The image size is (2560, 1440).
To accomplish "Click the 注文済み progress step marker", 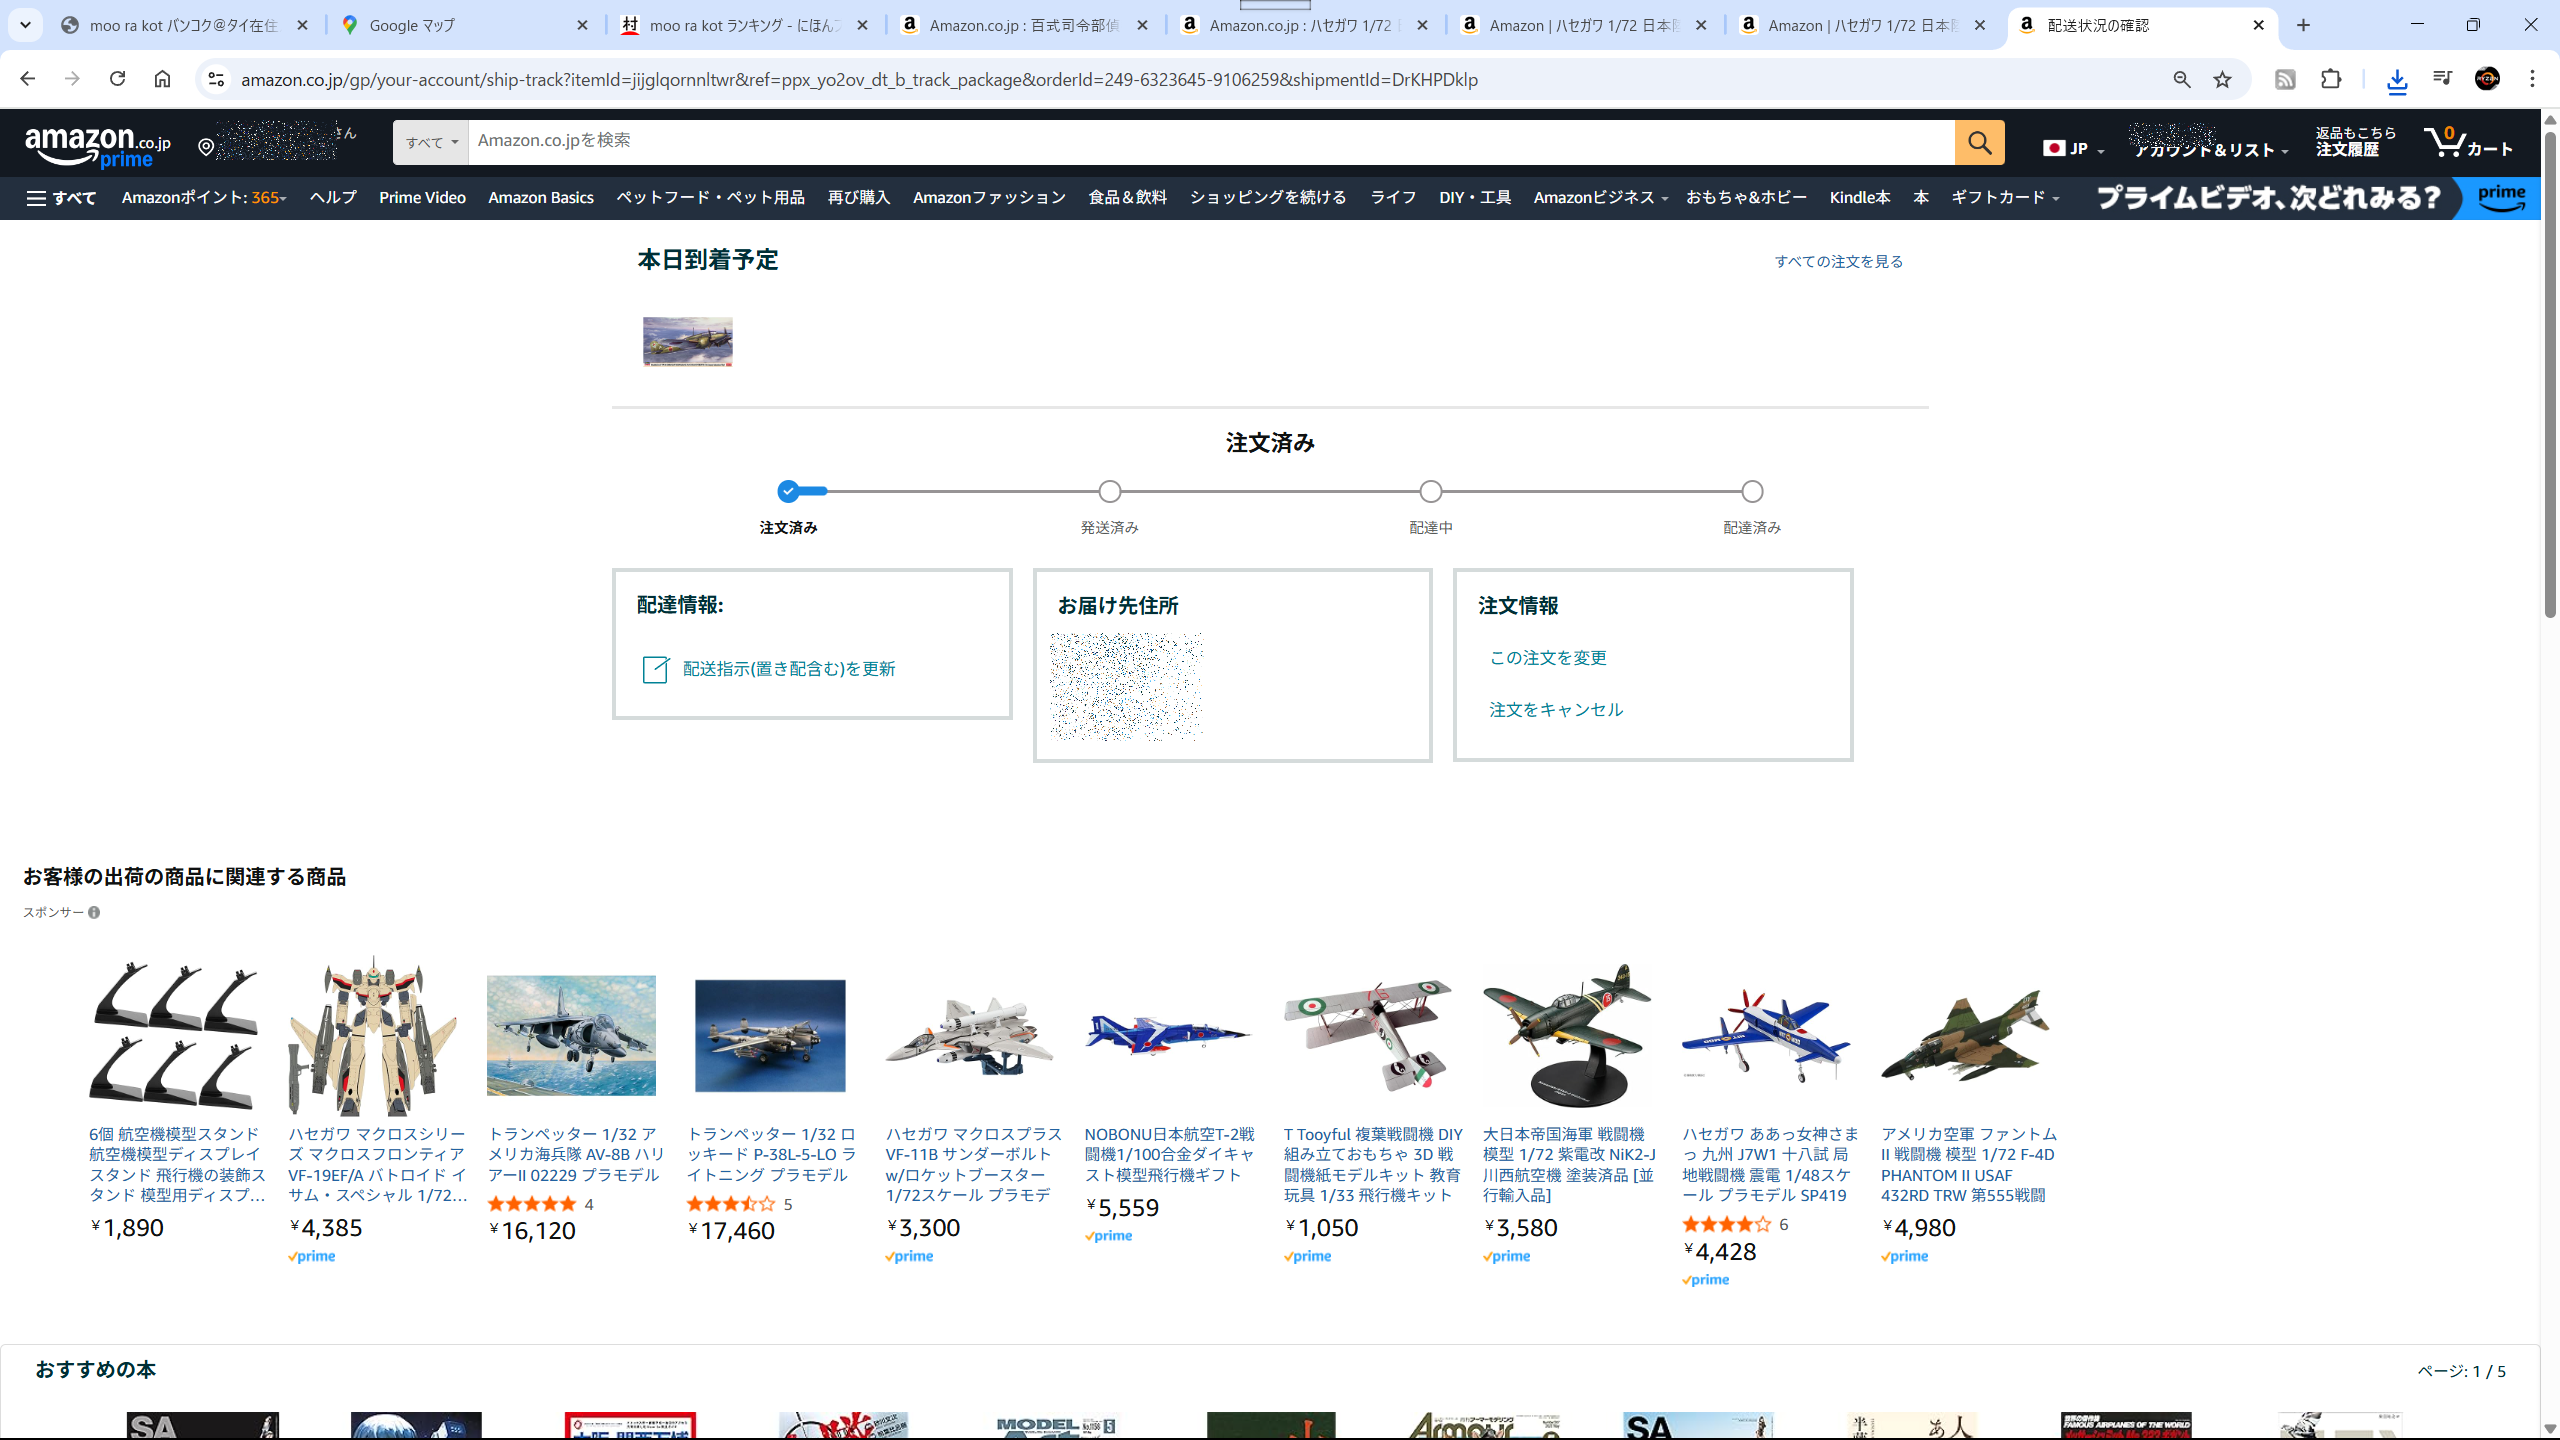I will click(x=788, y=491).
